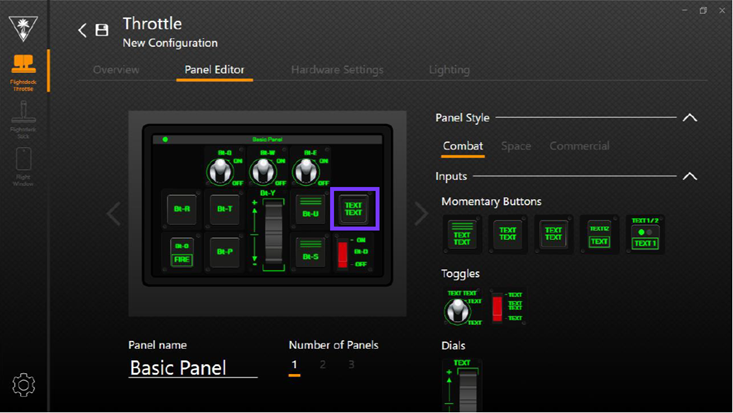Pick first momentary button with lines style
The height and width of the screenshot is (413, 733).
(462, 234)
